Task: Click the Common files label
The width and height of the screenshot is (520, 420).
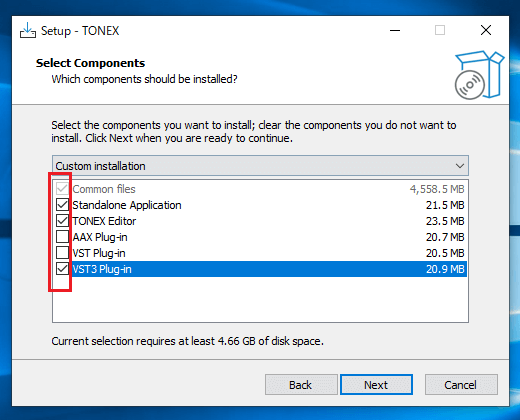Action: pyautogui.click(x=104, y=189)
